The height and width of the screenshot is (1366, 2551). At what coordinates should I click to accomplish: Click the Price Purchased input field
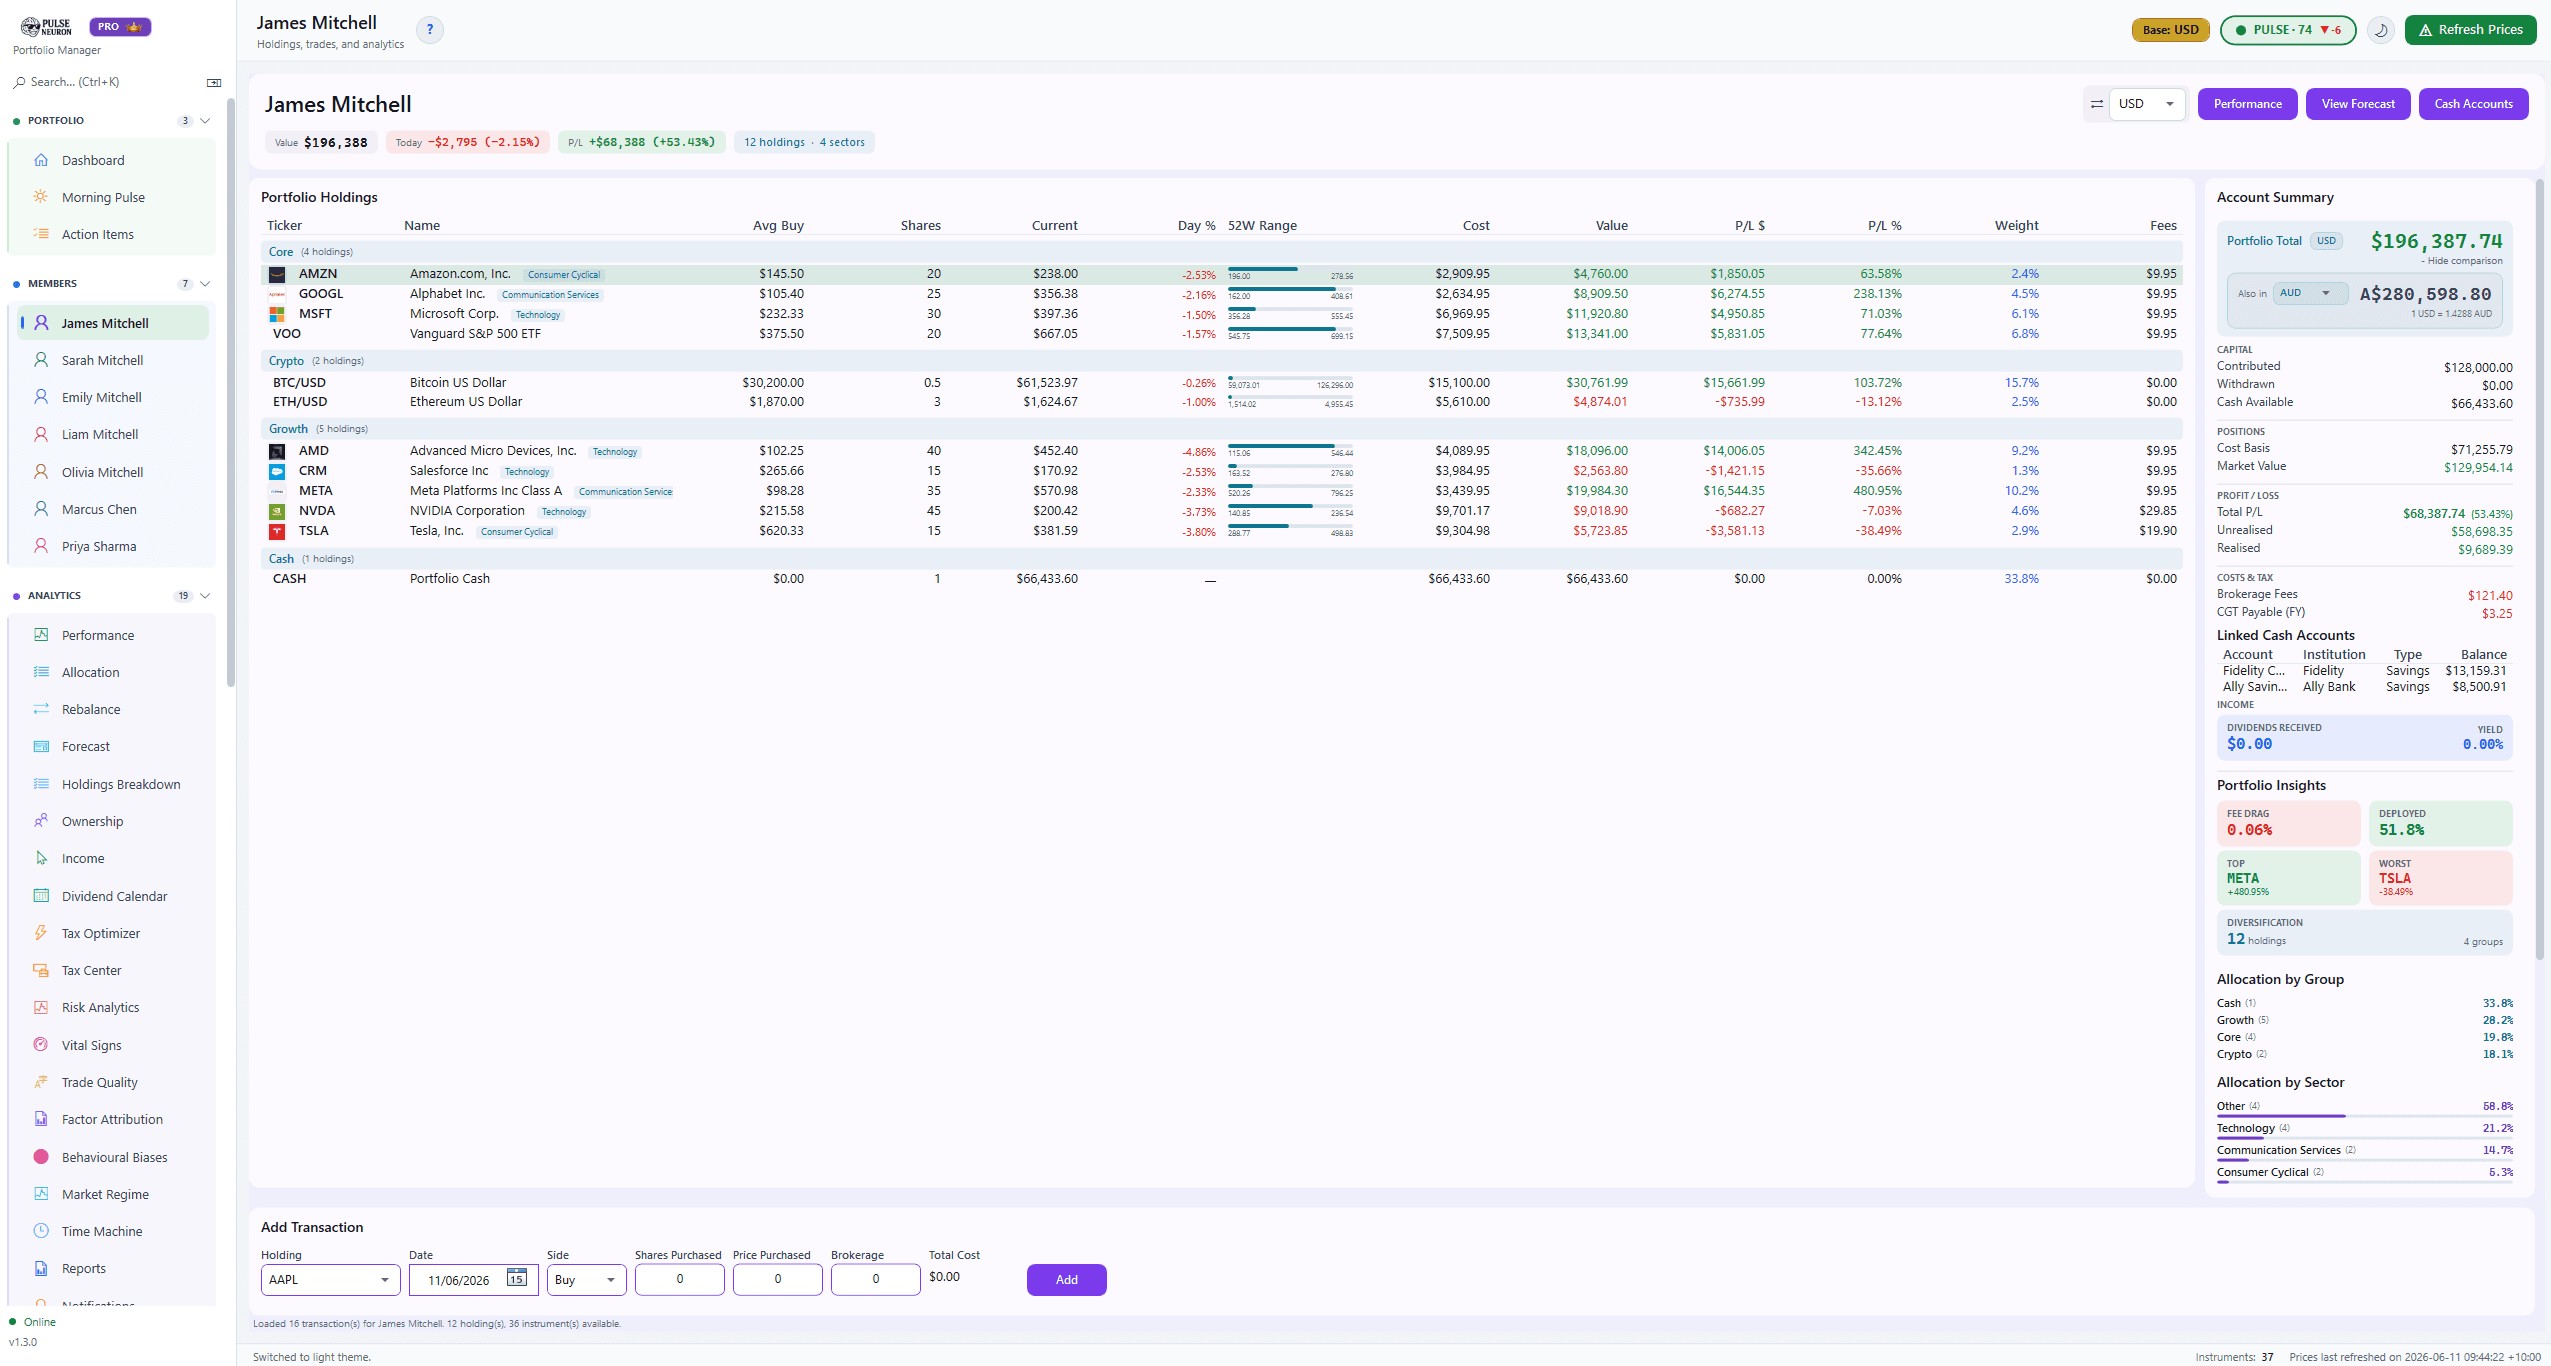click(x=777, y=1280)
